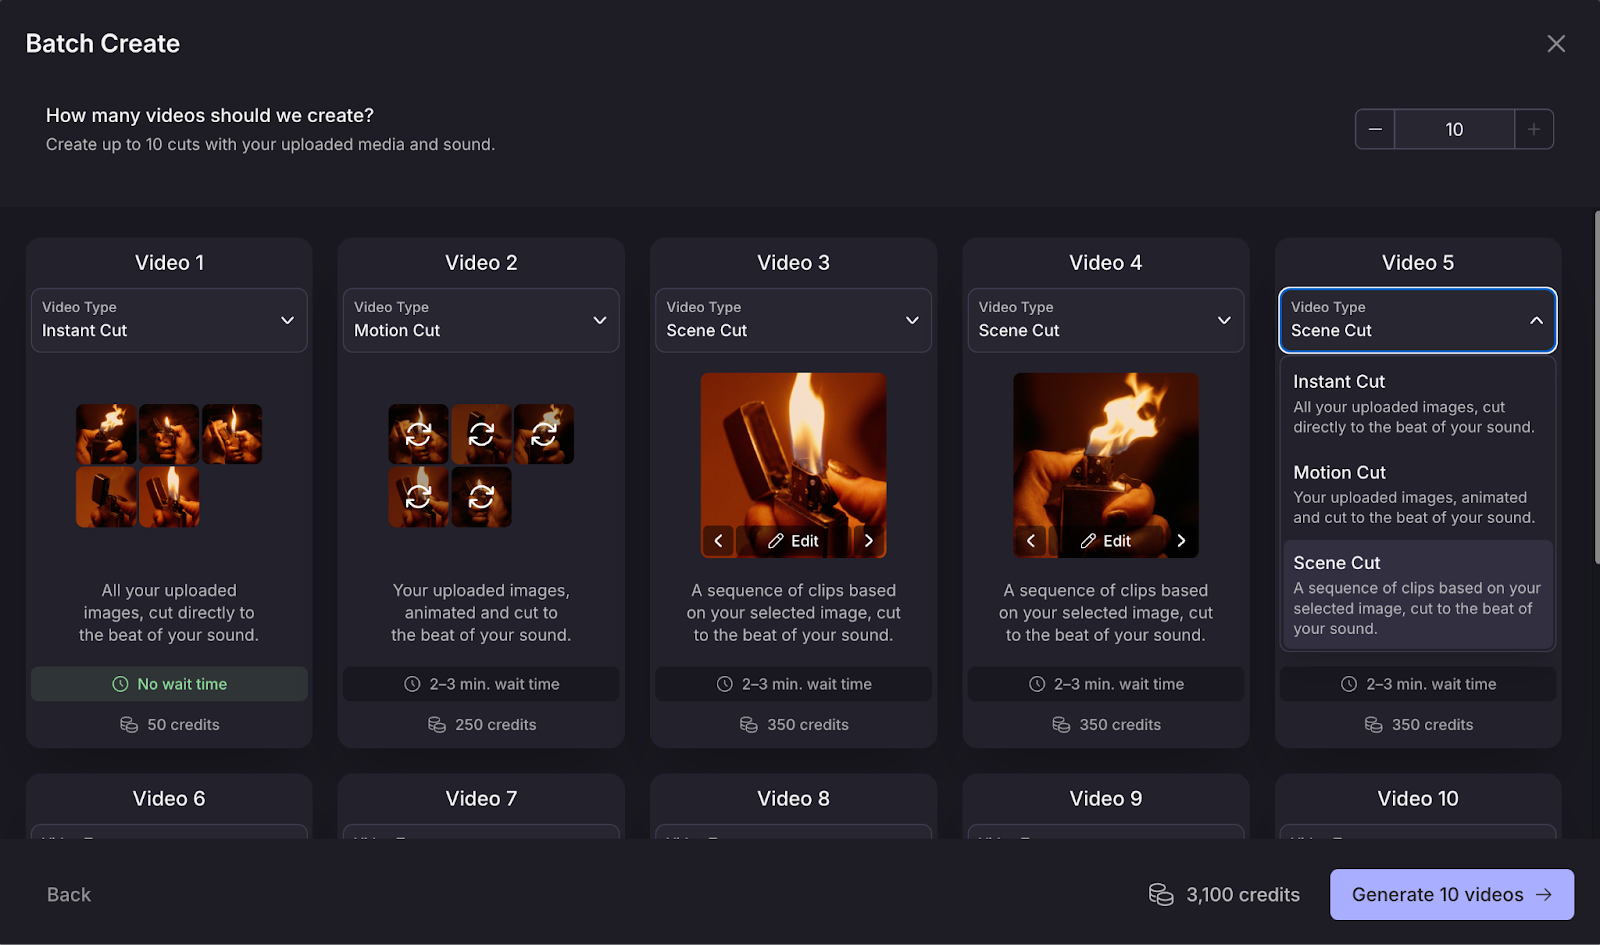This screenshot has height=945, width=1600.
Task: Go to next image on Video 4
Action: click(x=1181, y=541)
